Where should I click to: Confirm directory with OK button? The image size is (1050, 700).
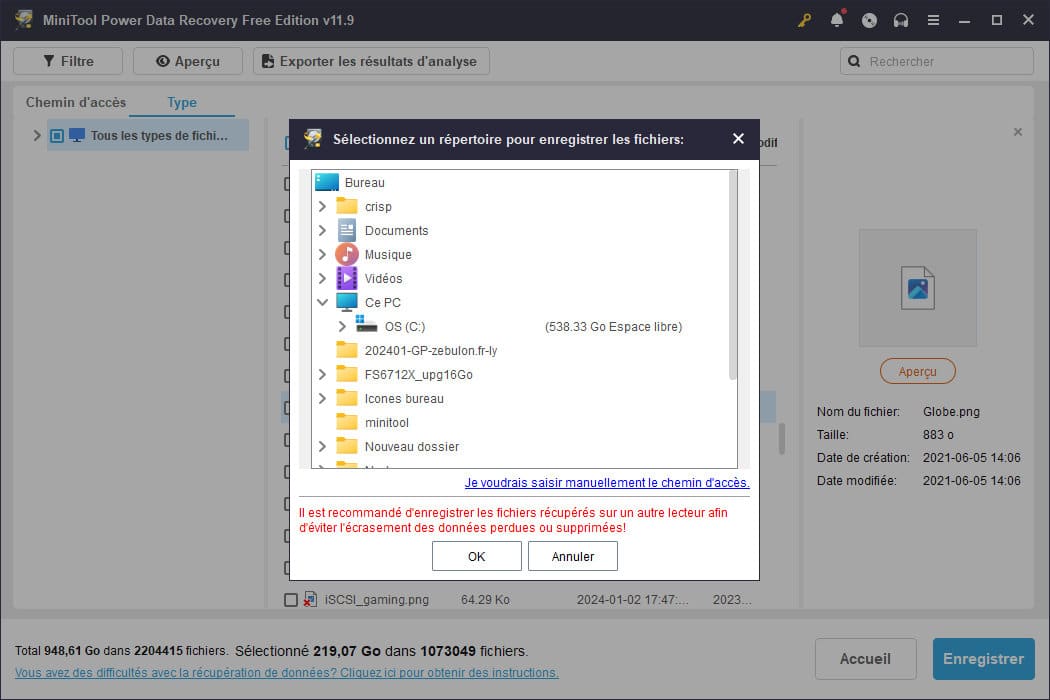tap(476, 556)
